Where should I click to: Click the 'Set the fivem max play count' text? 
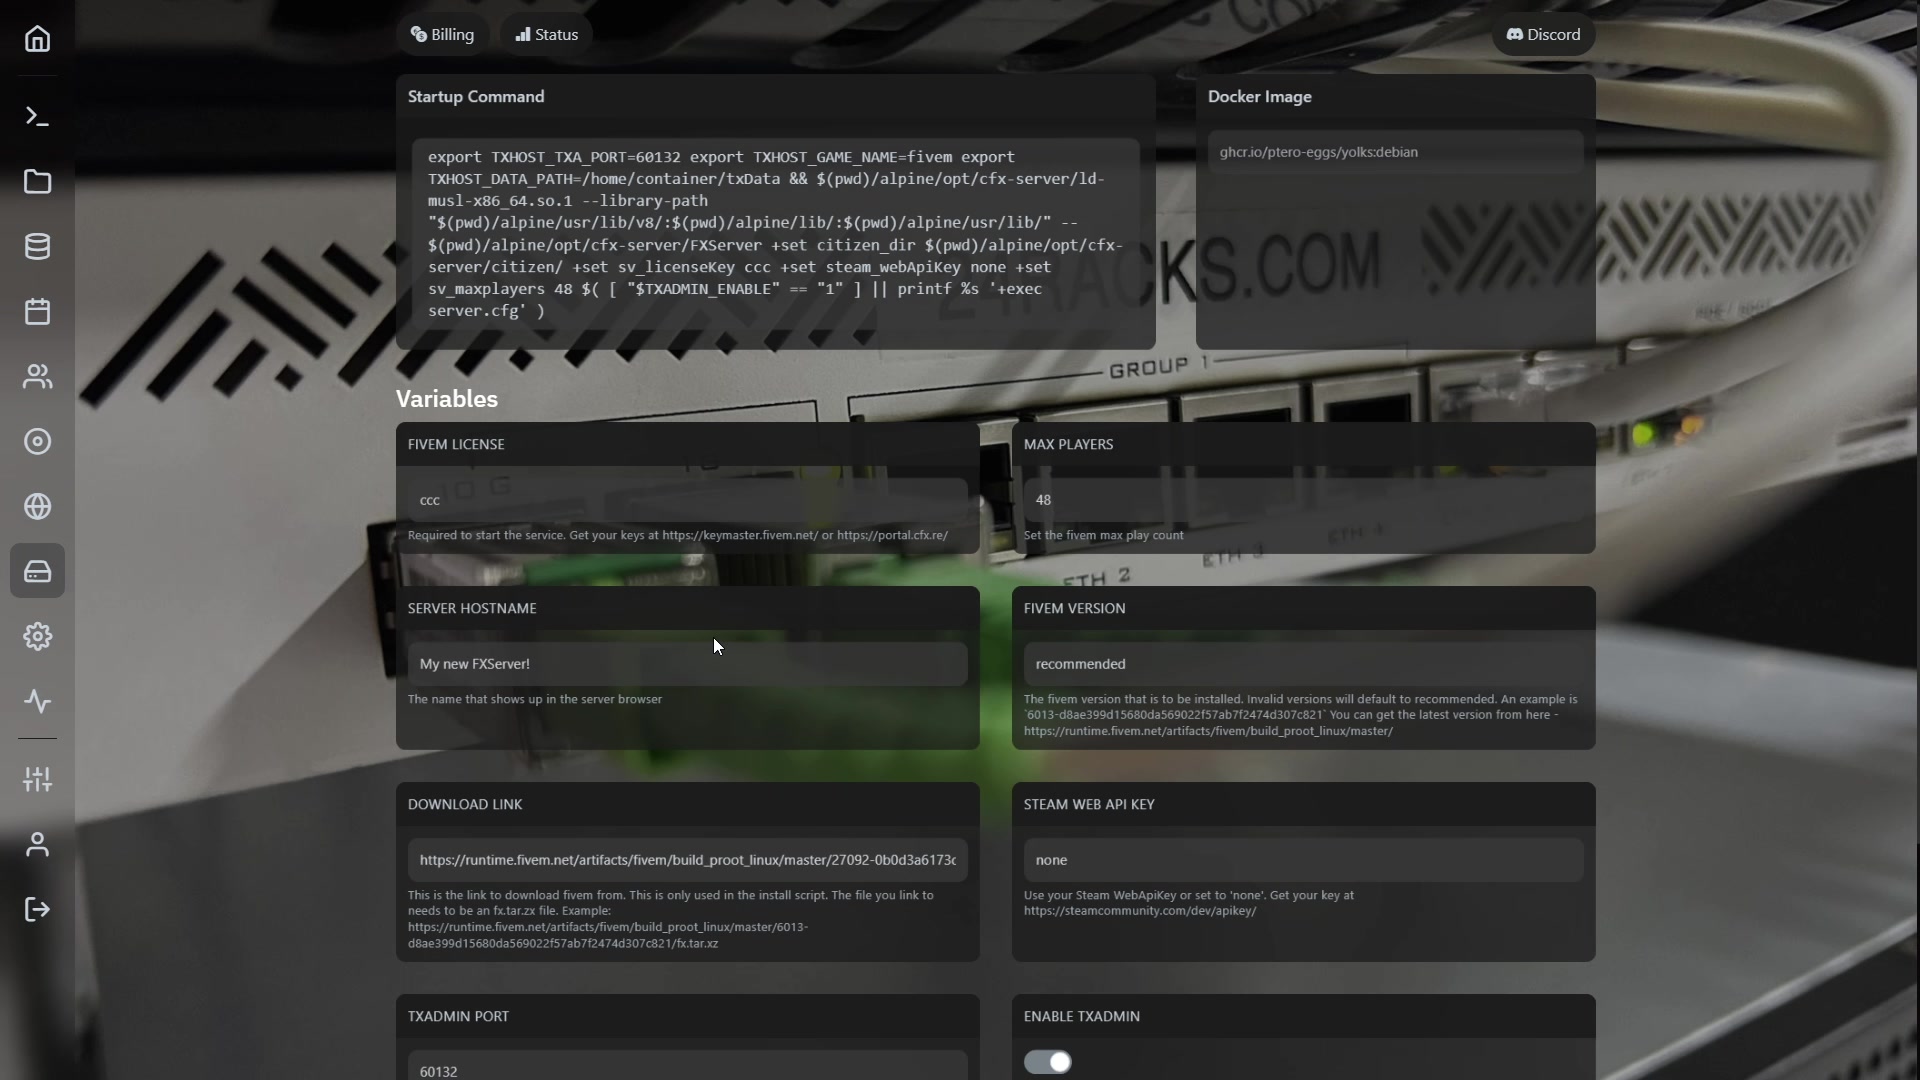1103,535
